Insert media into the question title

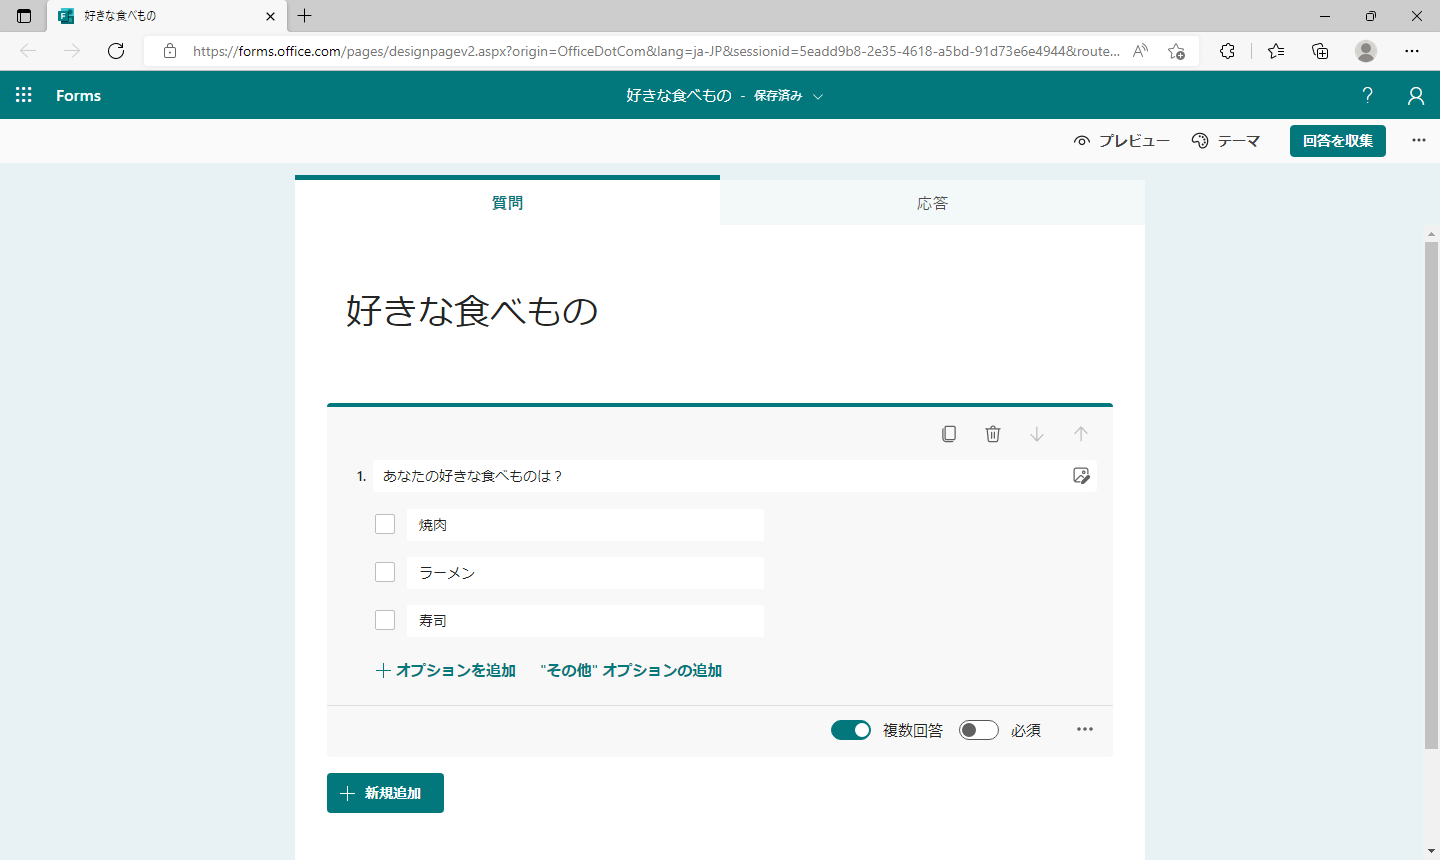(x=1081, y=476)
